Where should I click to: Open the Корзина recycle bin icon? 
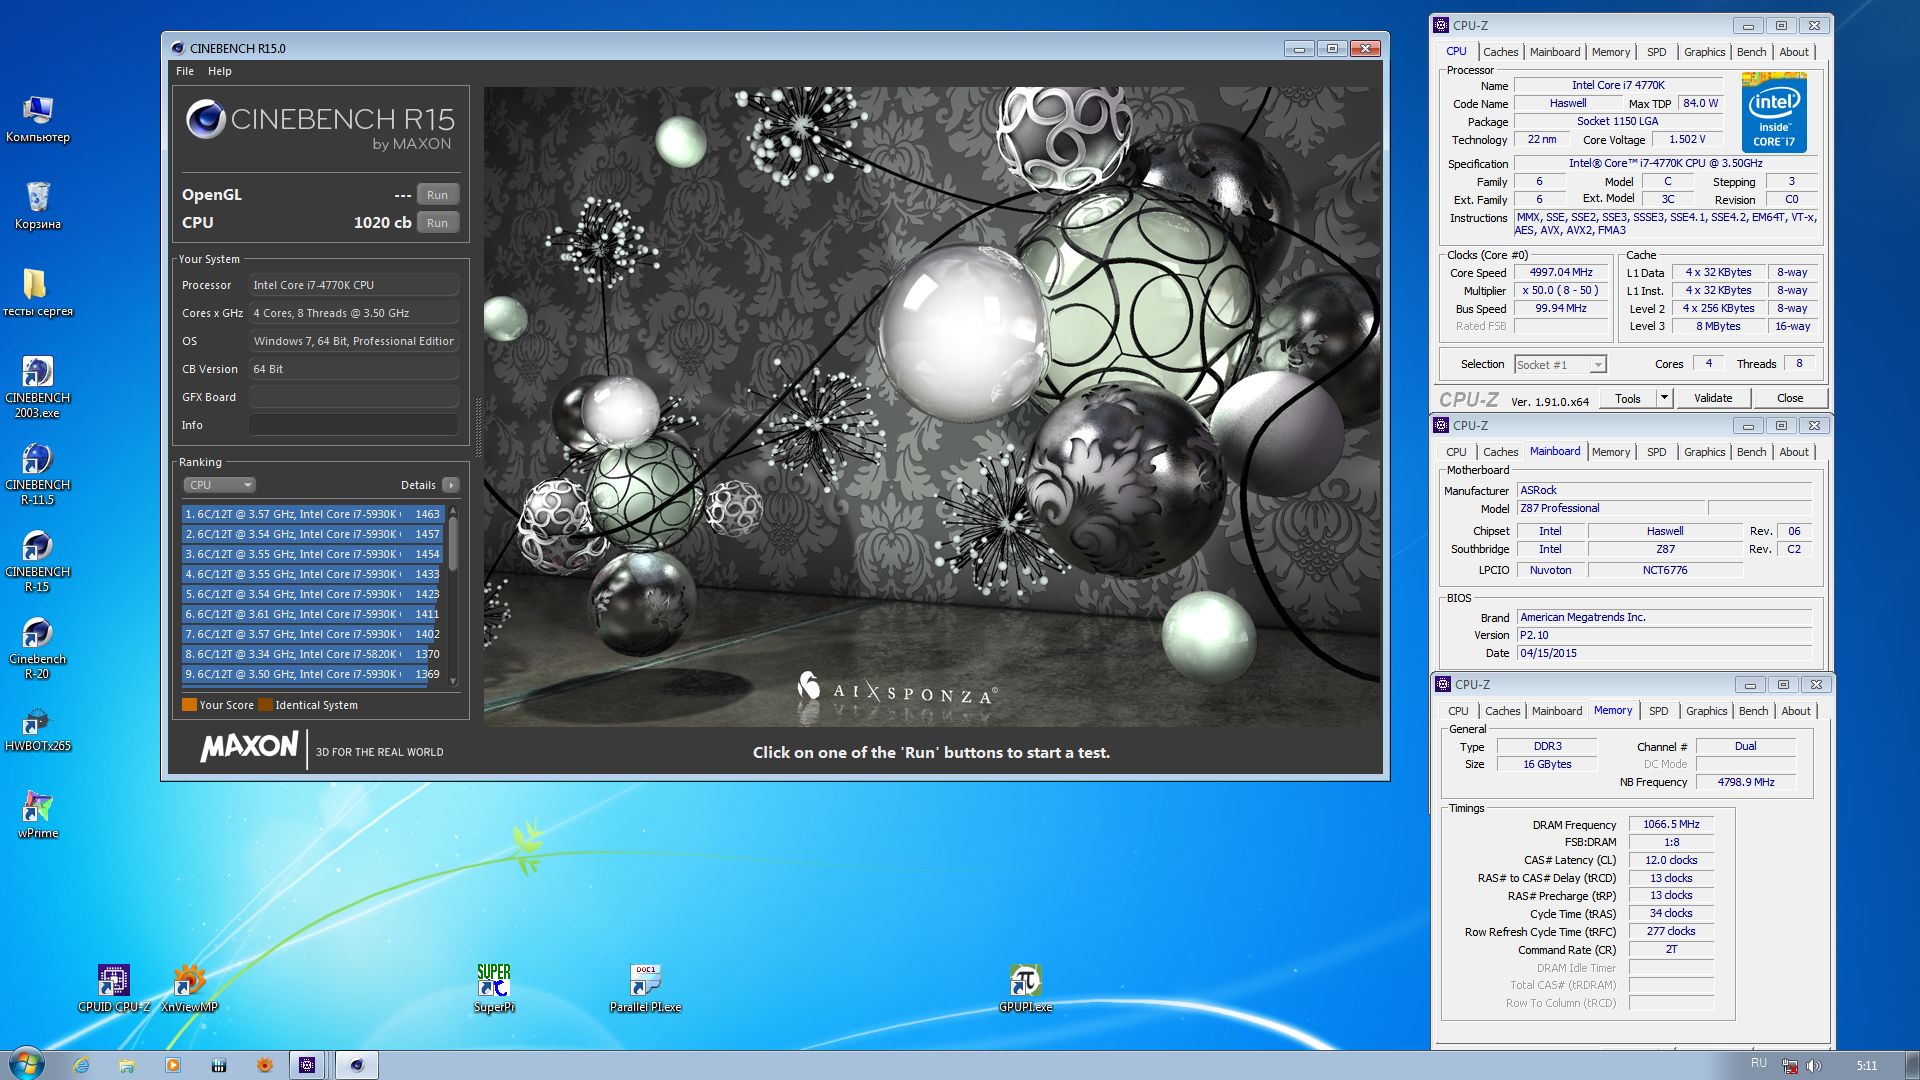[x=37, y=206]
